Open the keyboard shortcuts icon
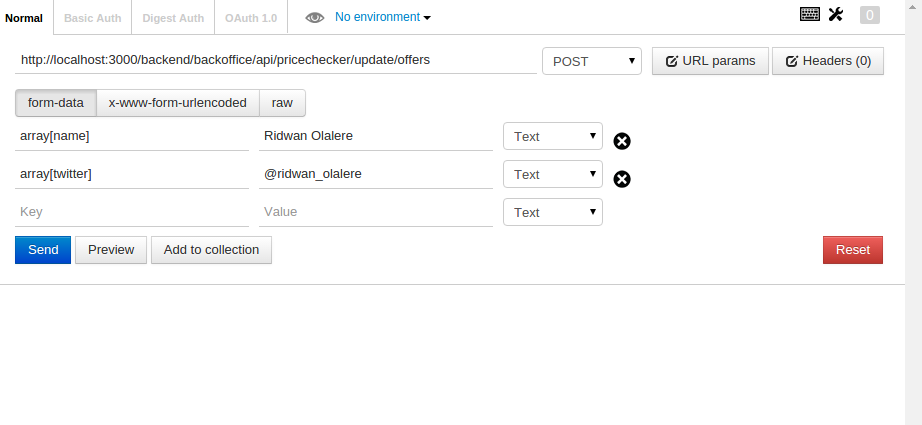 coord(810,14)
